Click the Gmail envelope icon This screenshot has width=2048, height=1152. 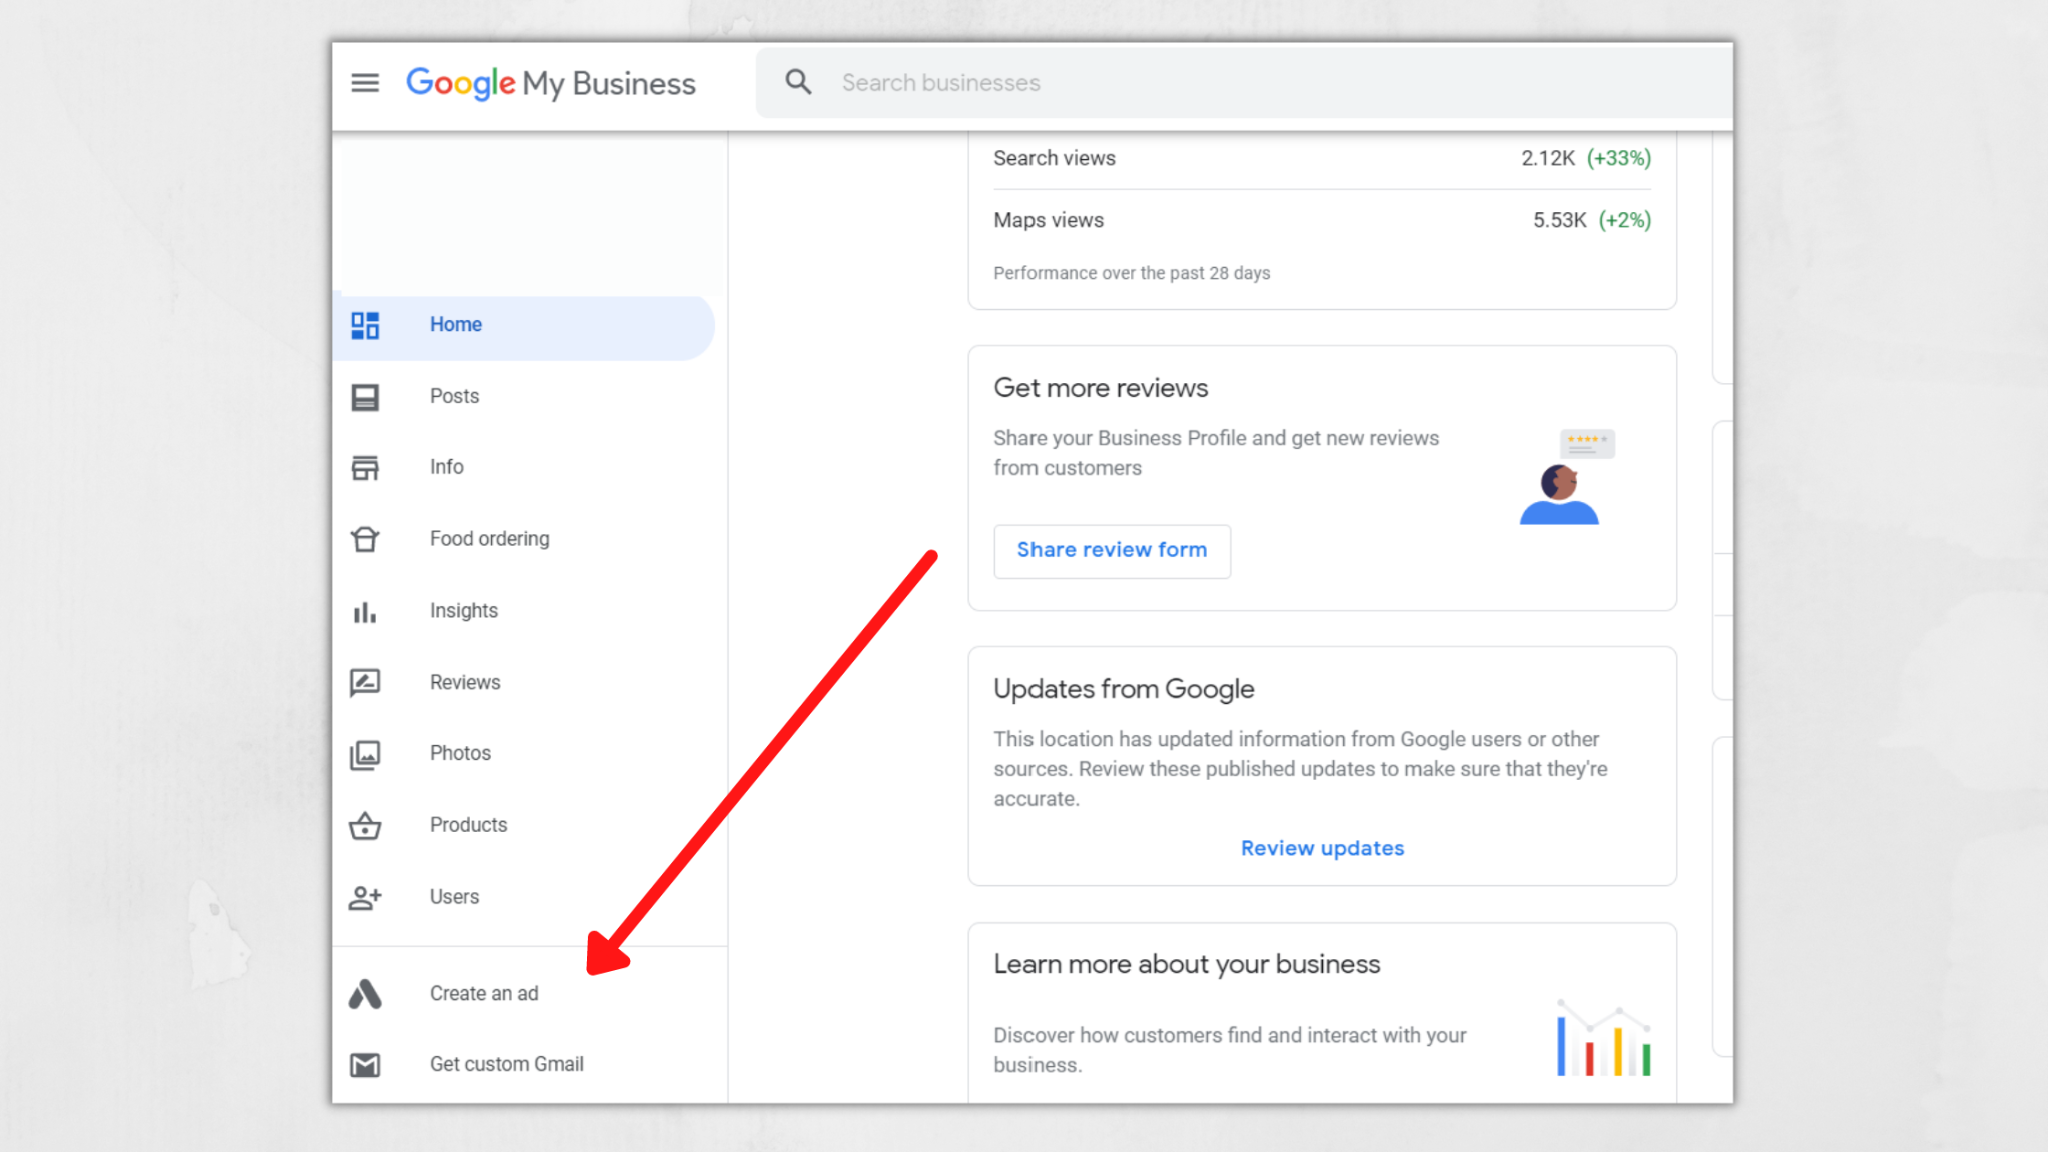tap(365, 1065)
